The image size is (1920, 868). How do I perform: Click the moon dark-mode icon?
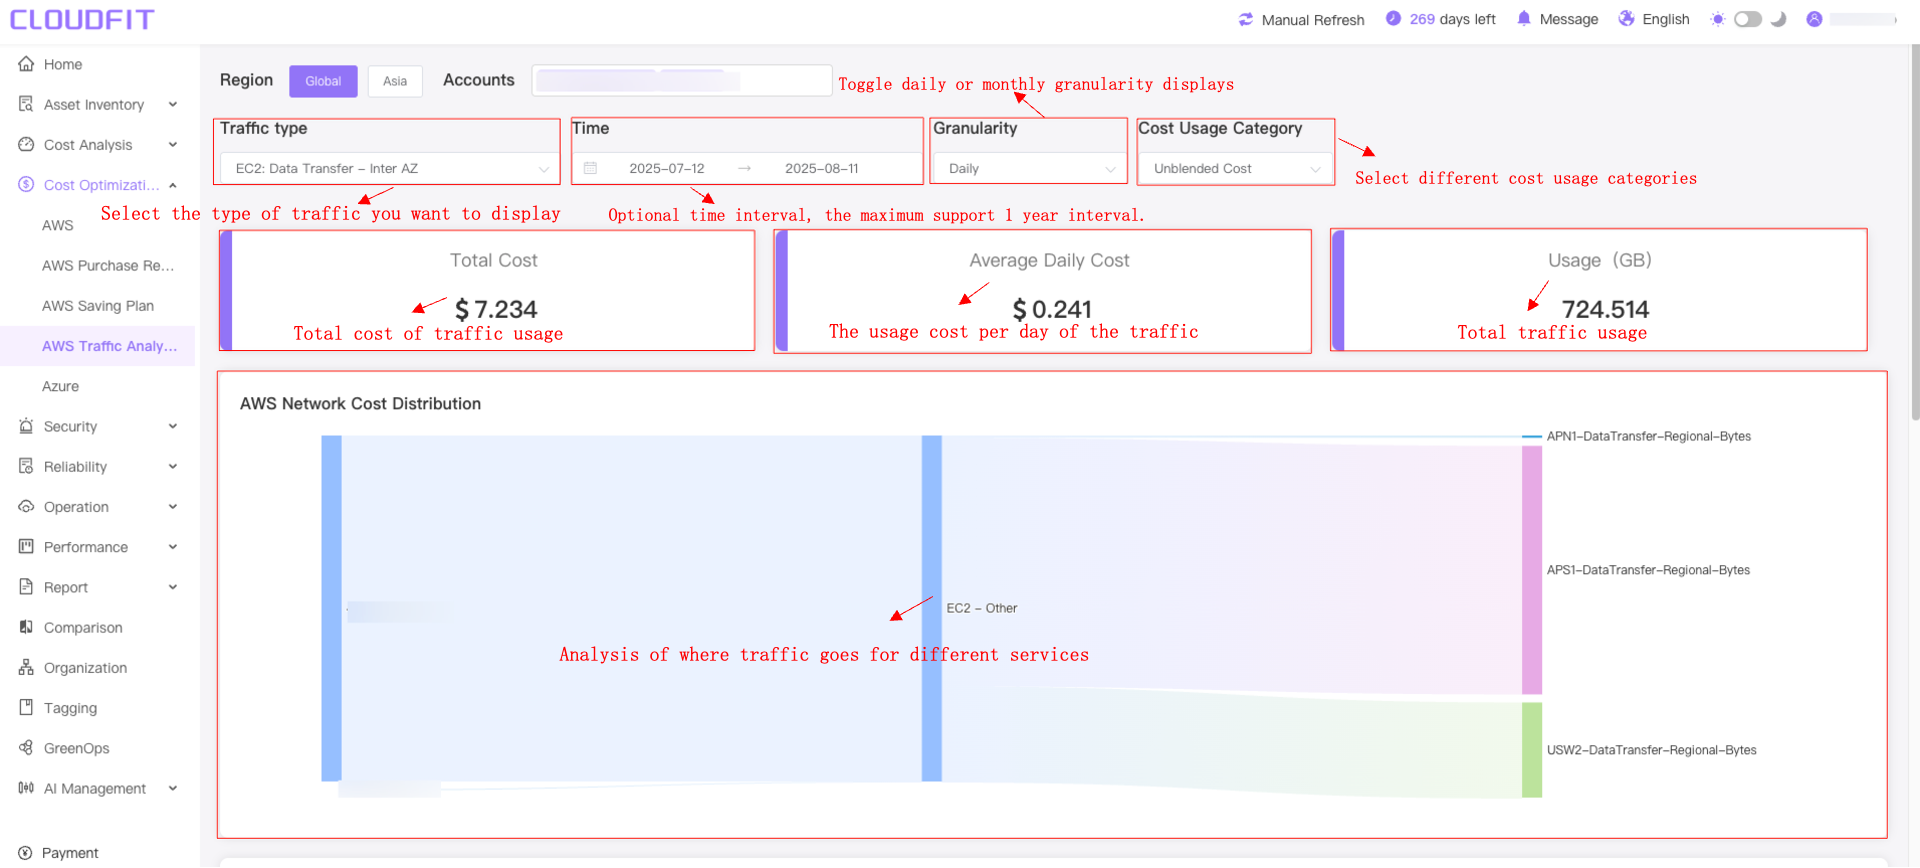tap(1778, 19)
